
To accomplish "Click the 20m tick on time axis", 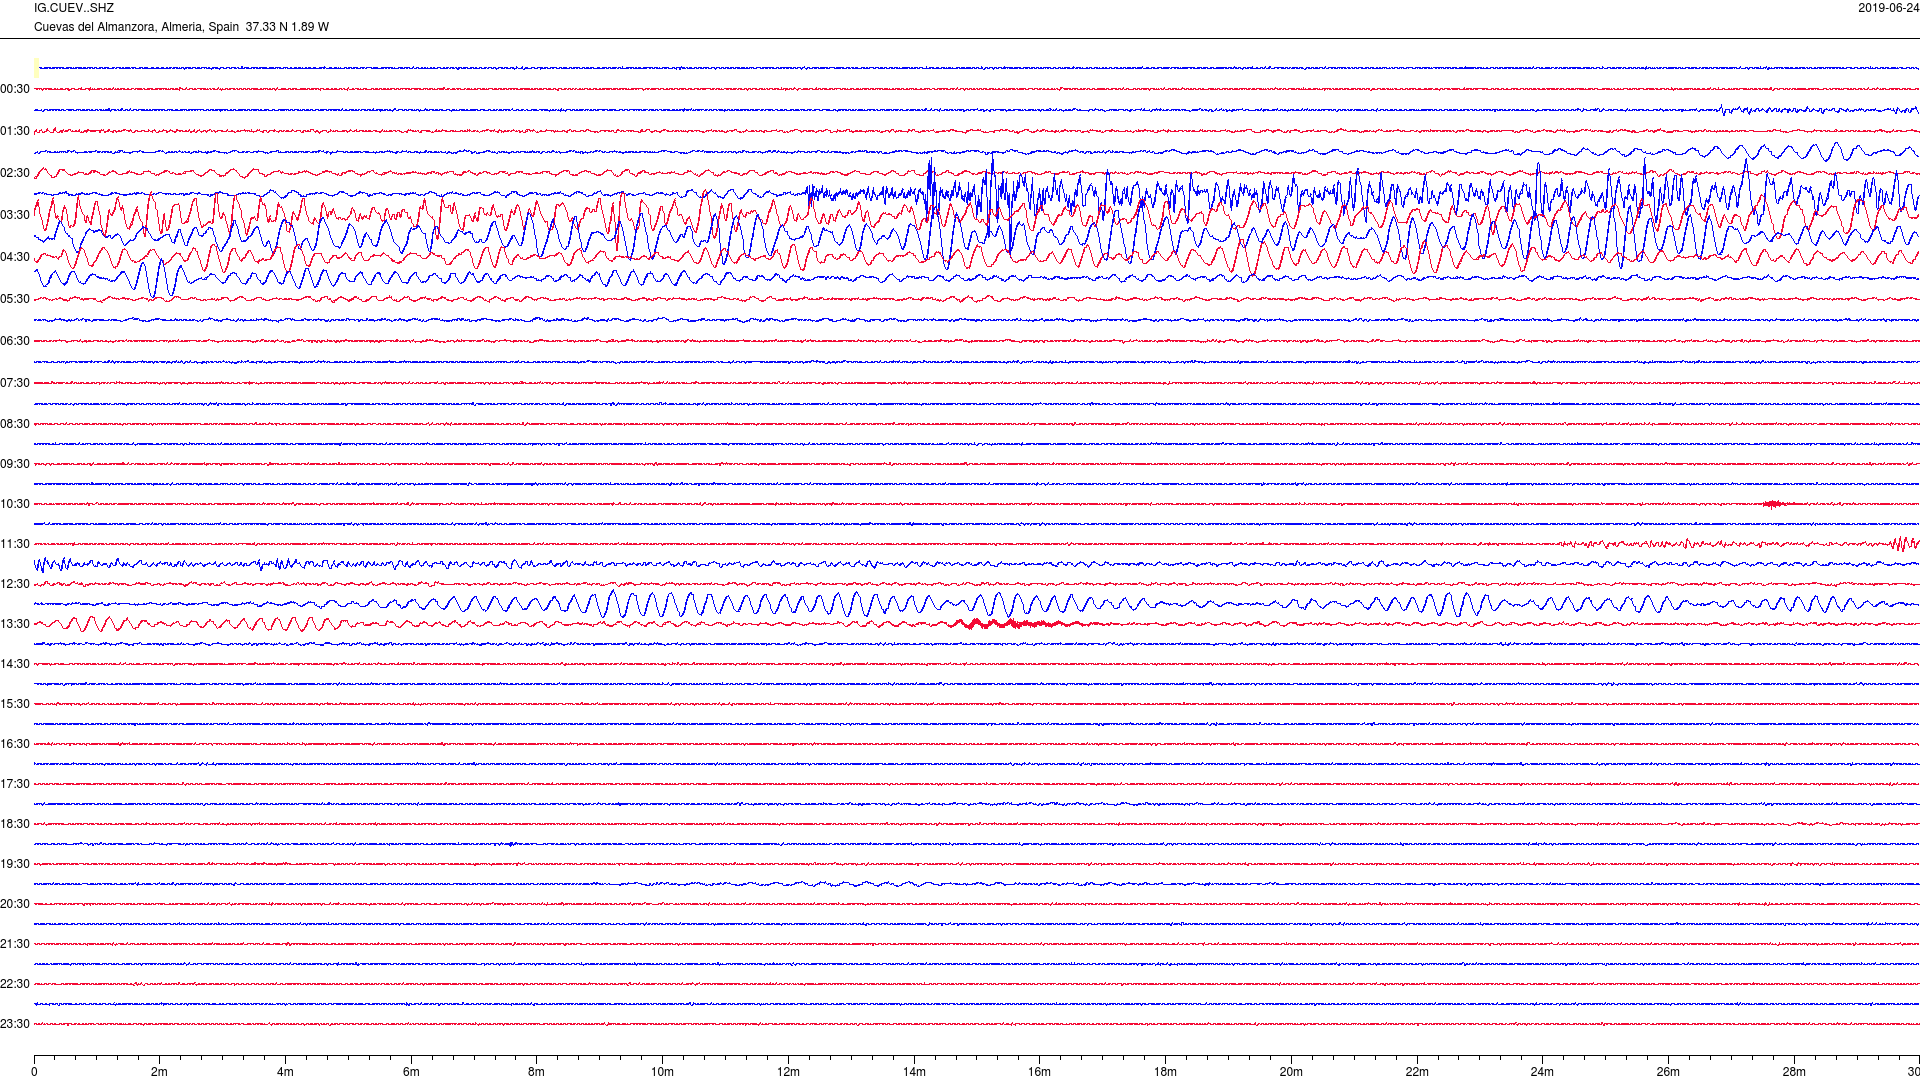I will tap(1291, 1072).
